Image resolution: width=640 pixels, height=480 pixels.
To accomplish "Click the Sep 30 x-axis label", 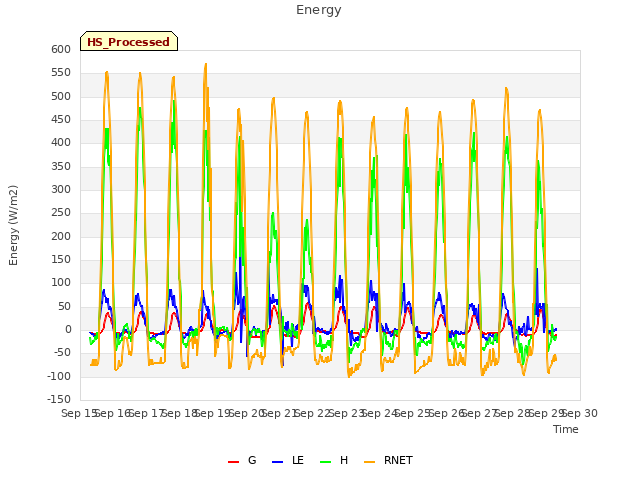I will coord(580,413).
